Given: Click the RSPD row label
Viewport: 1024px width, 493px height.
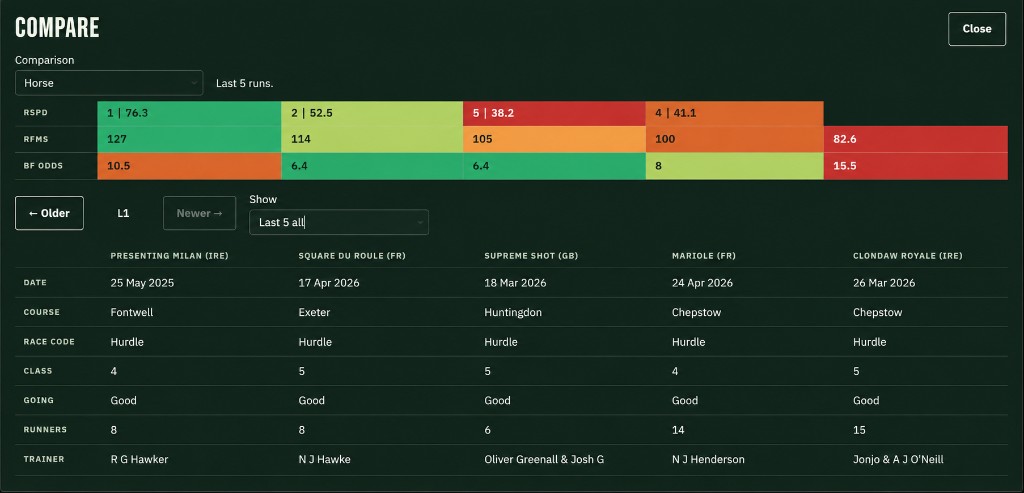Looking at the screenshot, I should (x=36, y=113).
